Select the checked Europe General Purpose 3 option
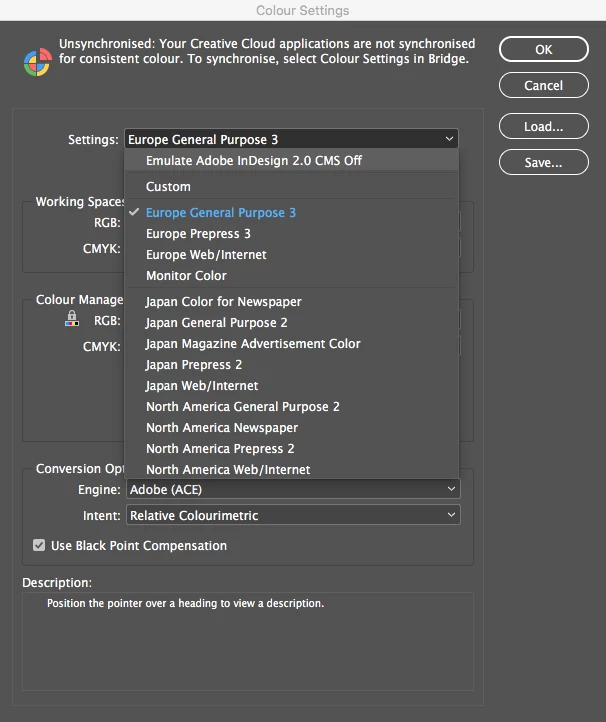 pyautogui.click(x=291, y=213)
